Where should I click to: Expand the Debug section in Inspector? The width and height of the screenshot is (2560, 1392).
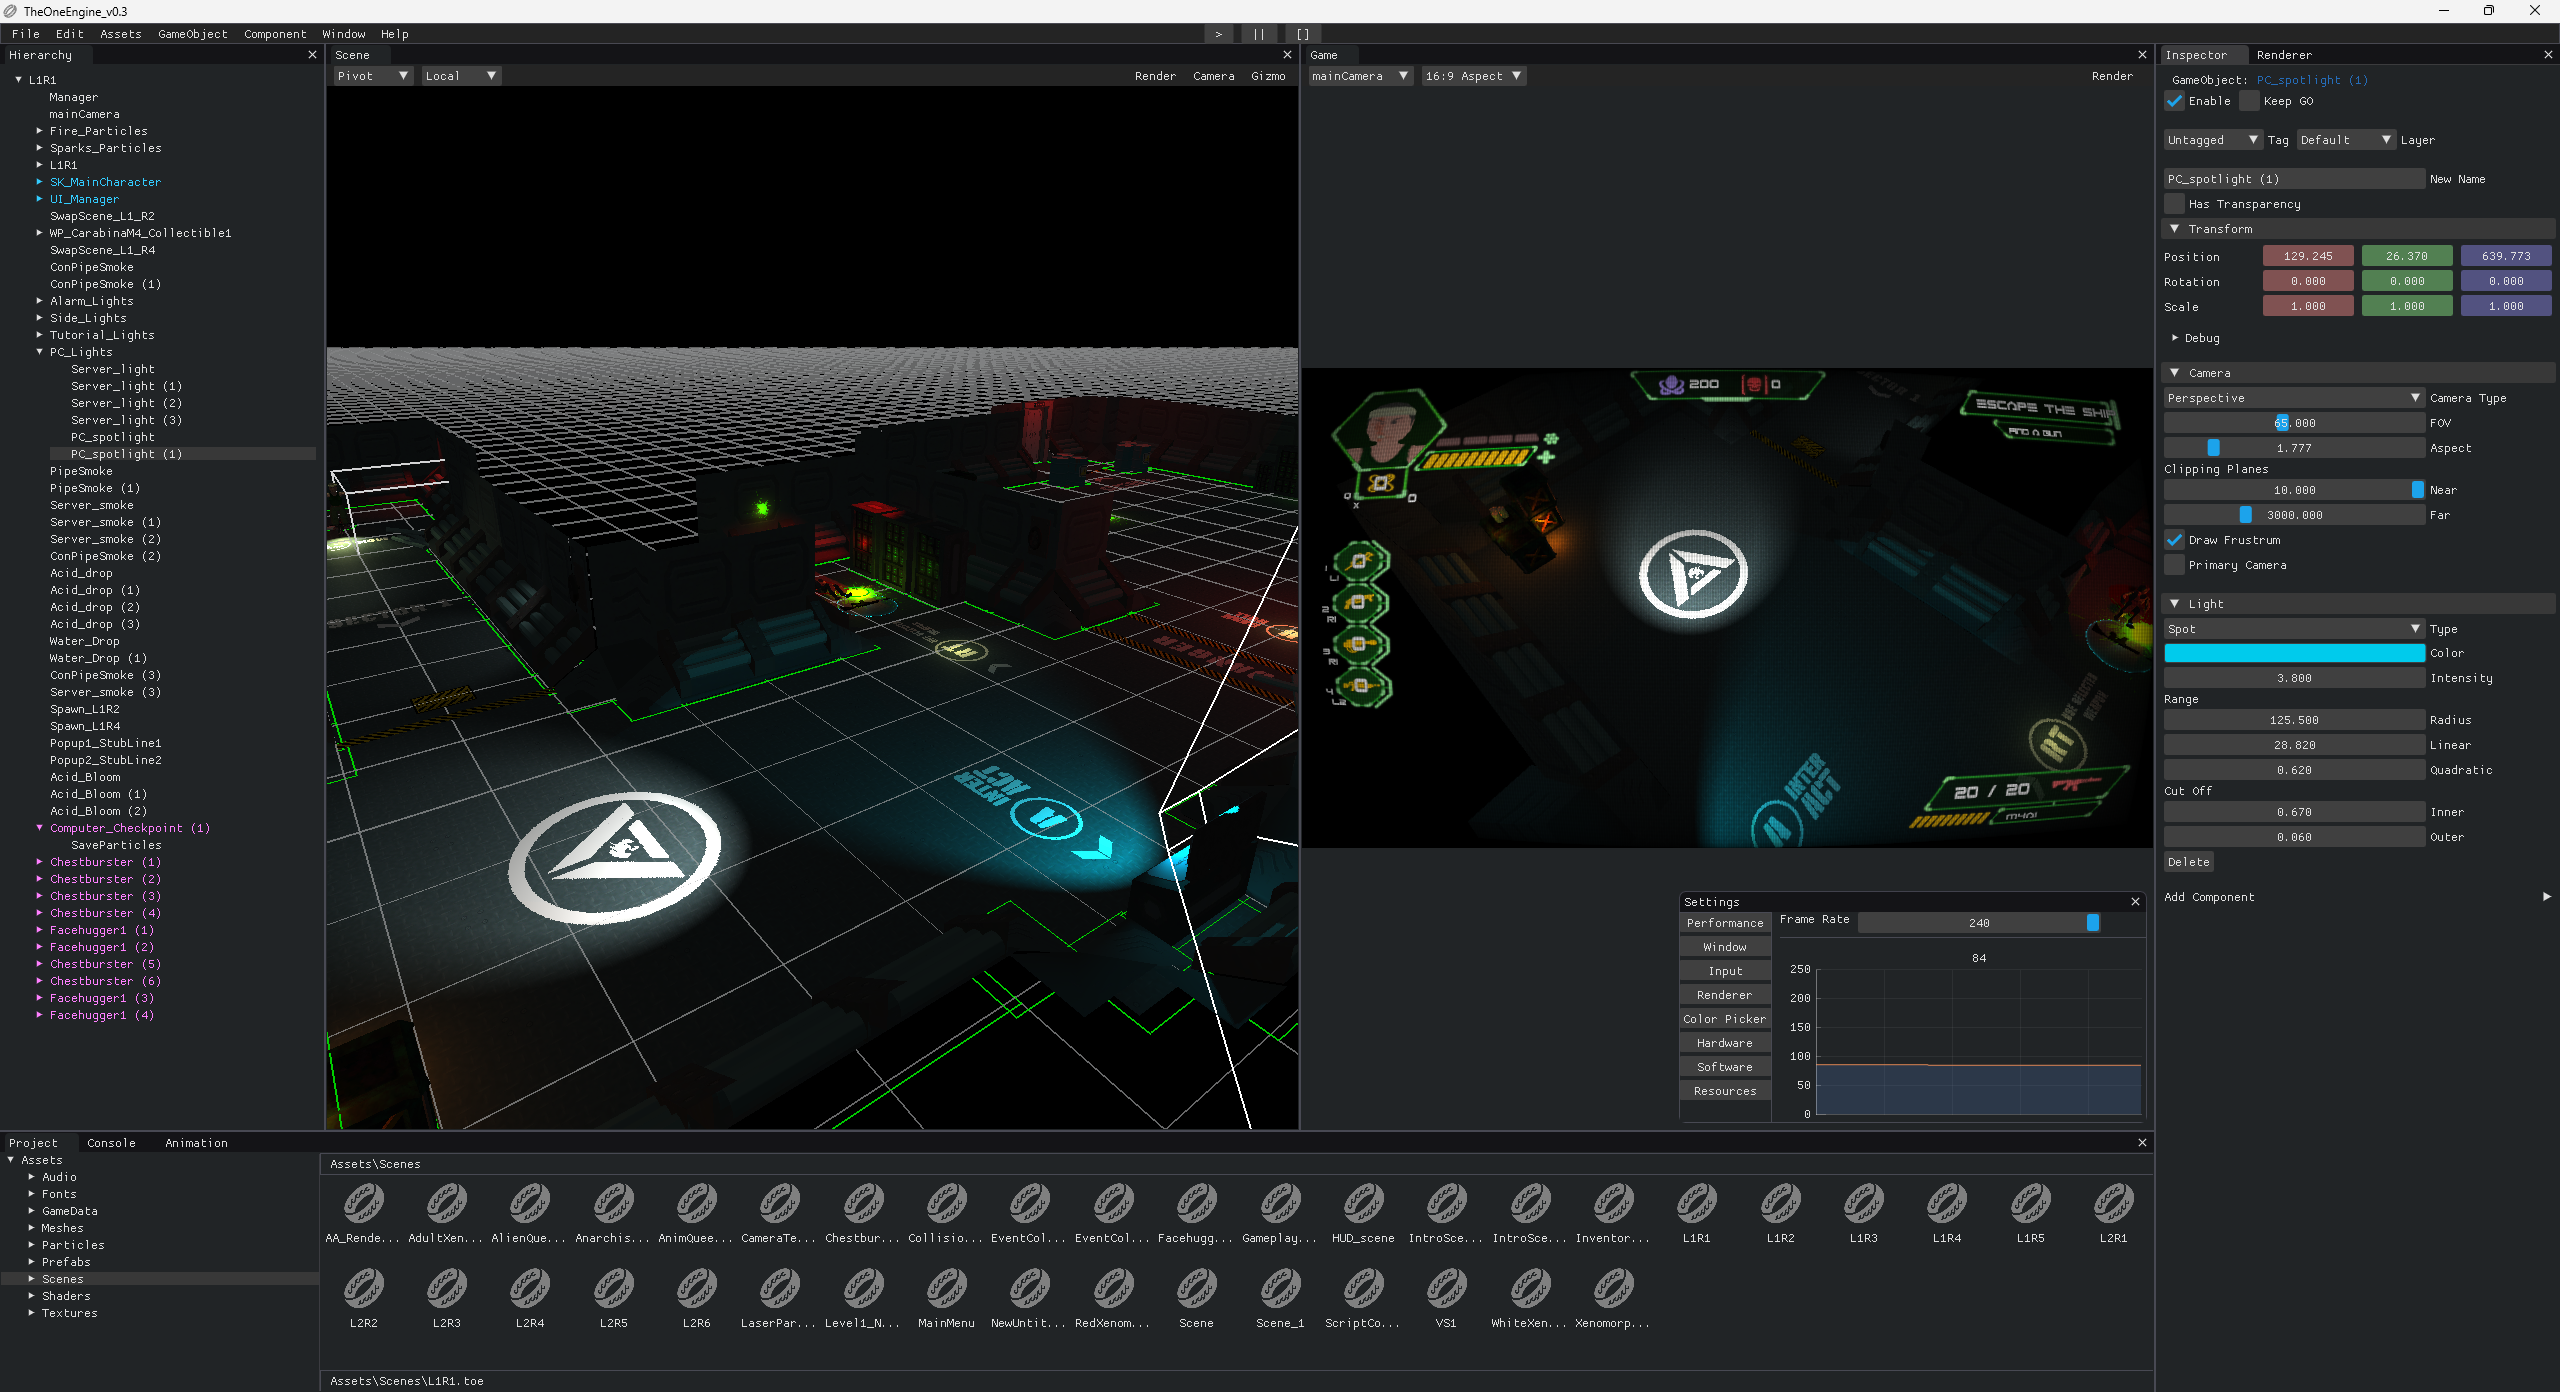[x=2175, y=338]
